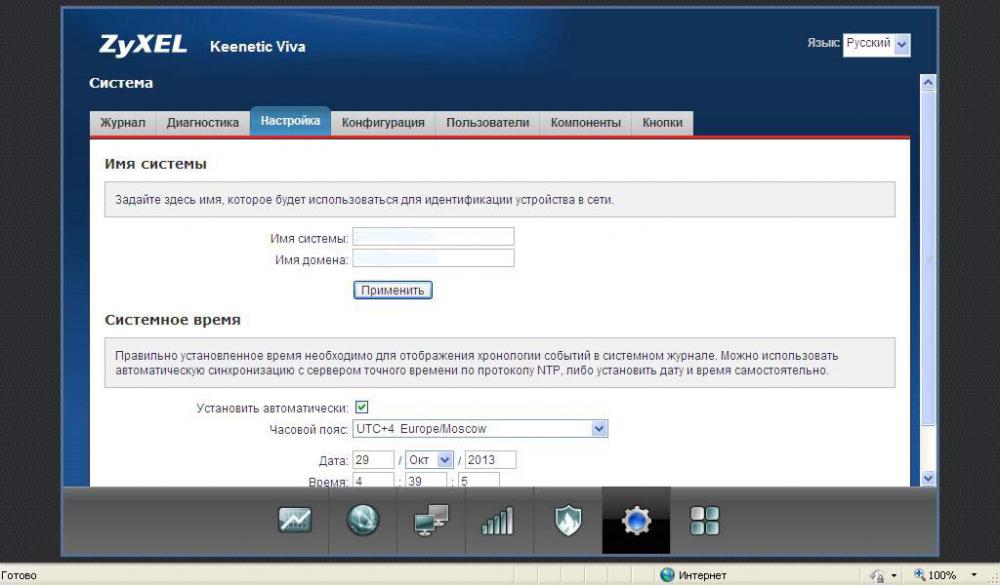Click the Системное время section heading

(x=173, y=320)
